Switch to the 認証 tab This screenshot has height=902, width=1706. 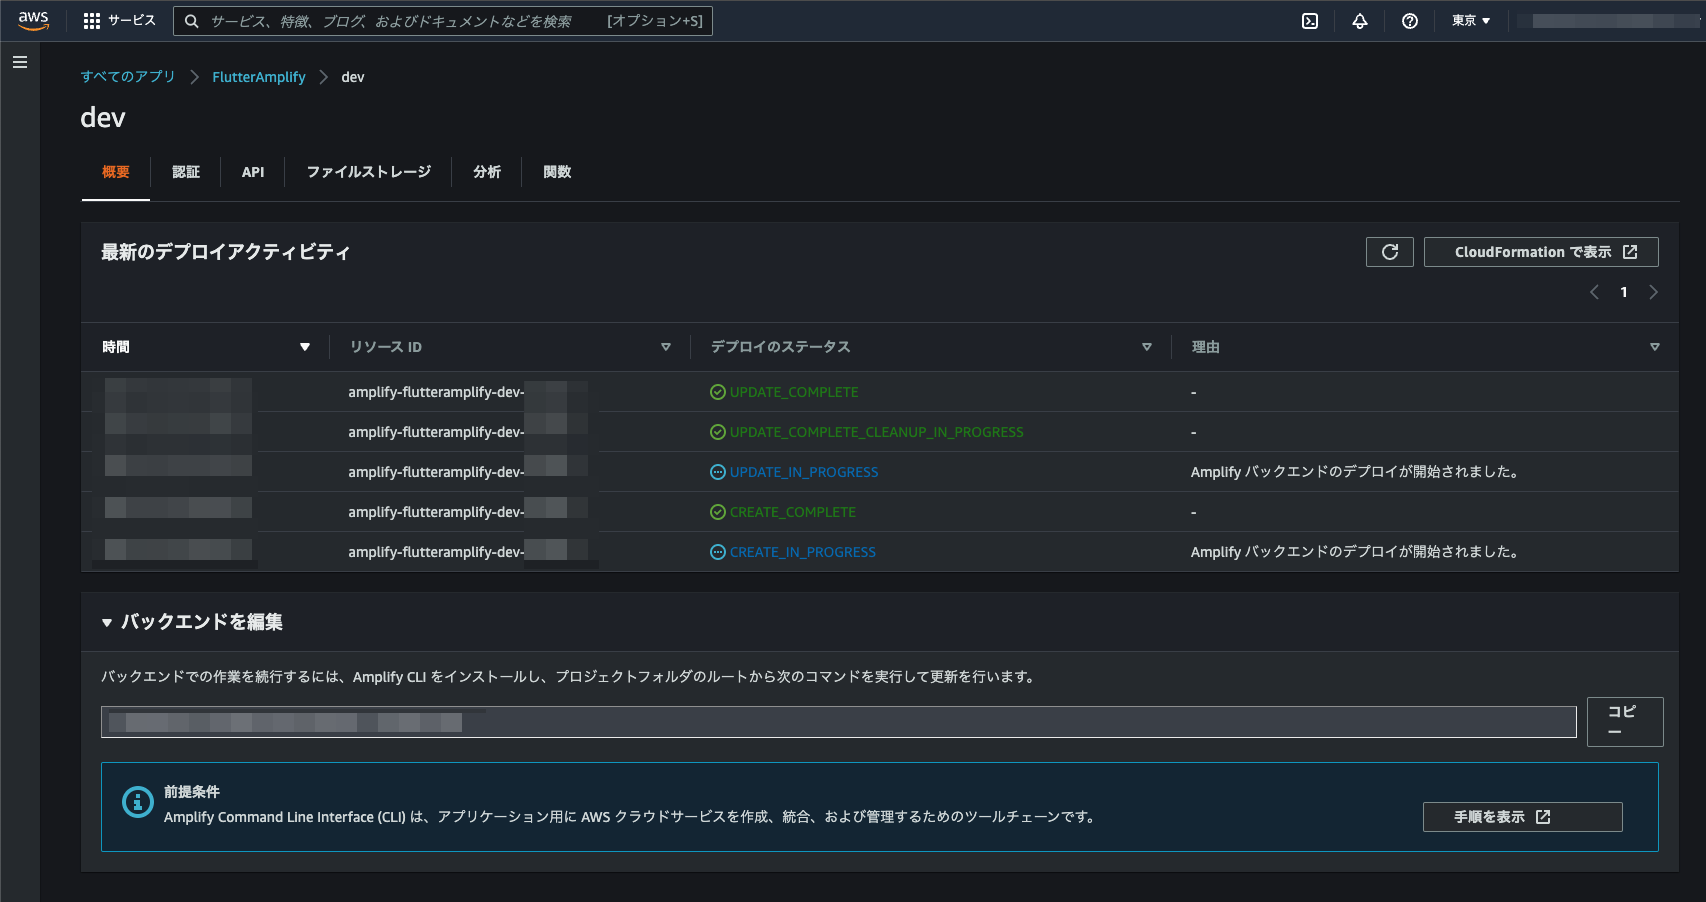click(186, 172)
